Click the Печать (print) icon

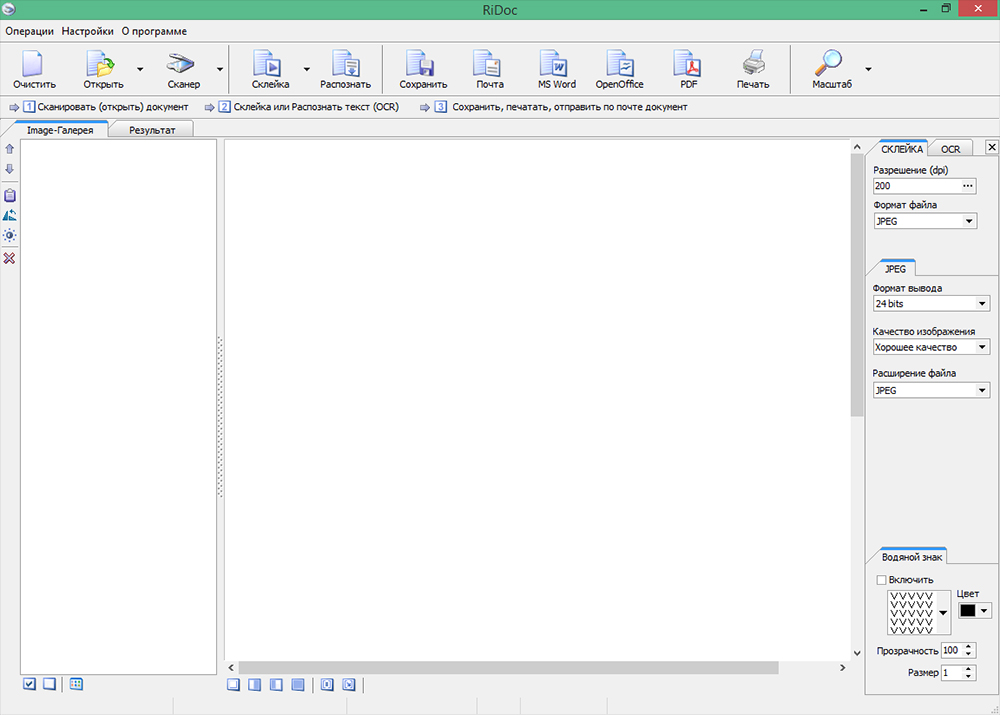click(x=753, y=66)
